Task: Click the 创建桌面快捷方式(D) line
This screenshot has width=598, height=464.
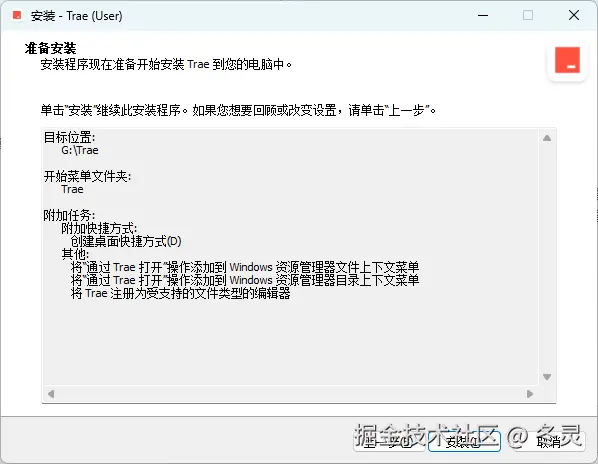Action: (x=126, y=241)
